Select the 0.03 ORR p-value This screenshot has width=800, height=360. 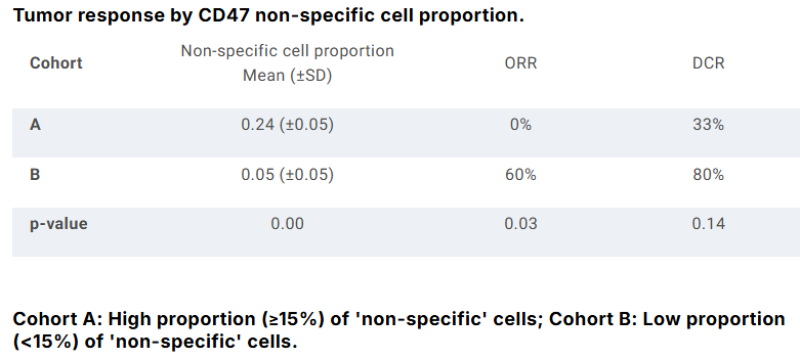coord(520,224)
